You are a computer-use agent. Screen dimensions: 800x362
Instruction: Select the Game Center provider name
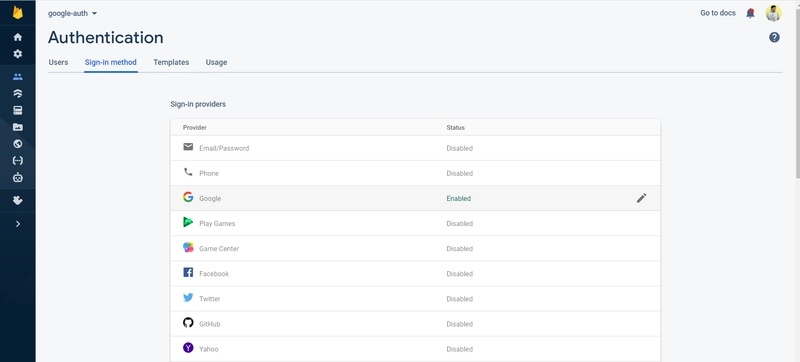pyautogui.click(x=219, y=249)
